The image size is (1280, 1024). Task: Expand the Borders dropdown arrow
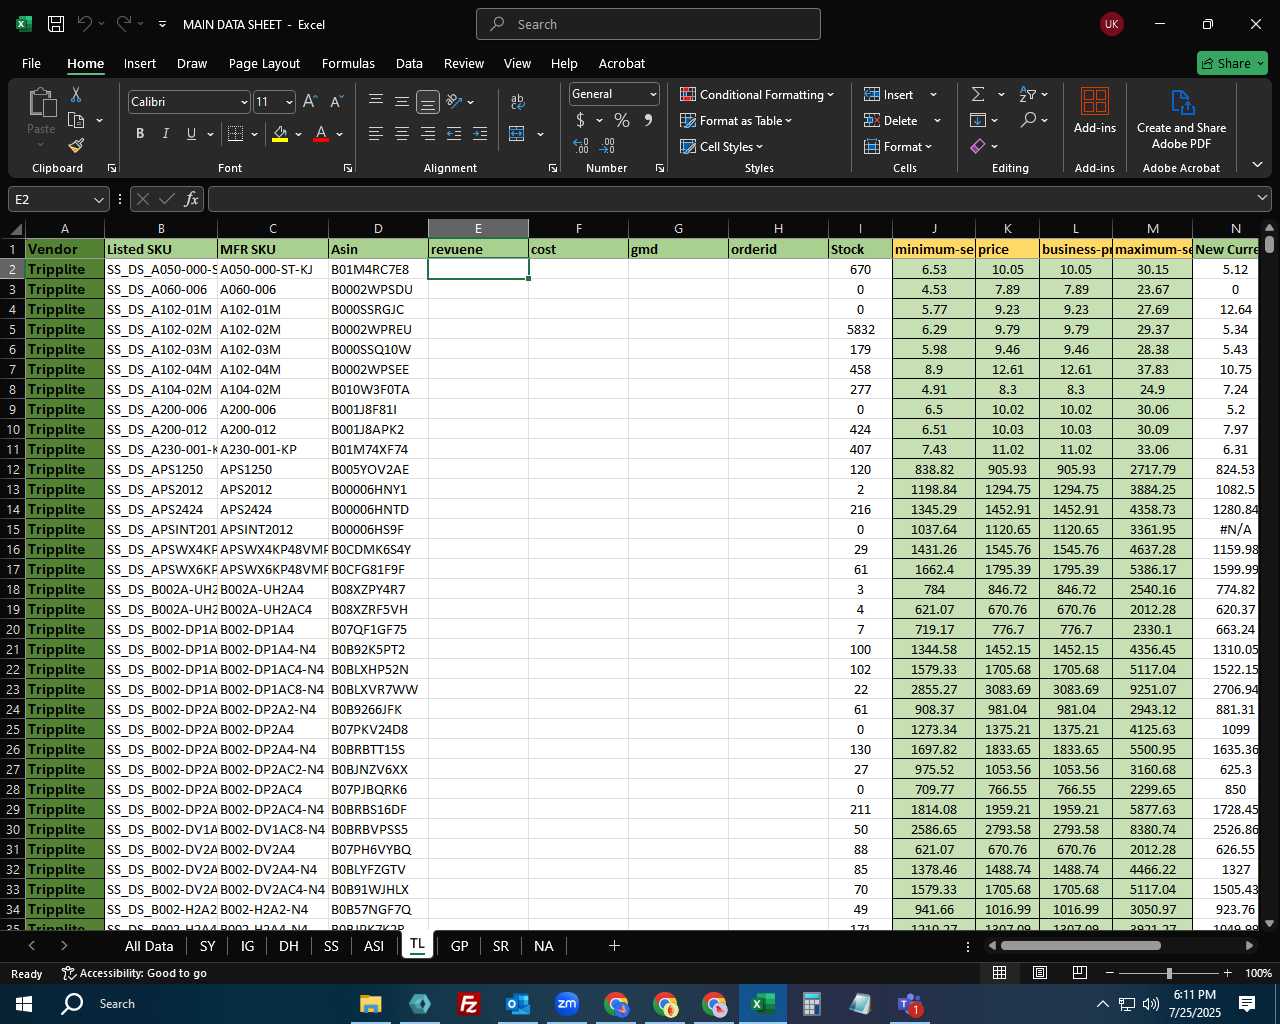255,134
